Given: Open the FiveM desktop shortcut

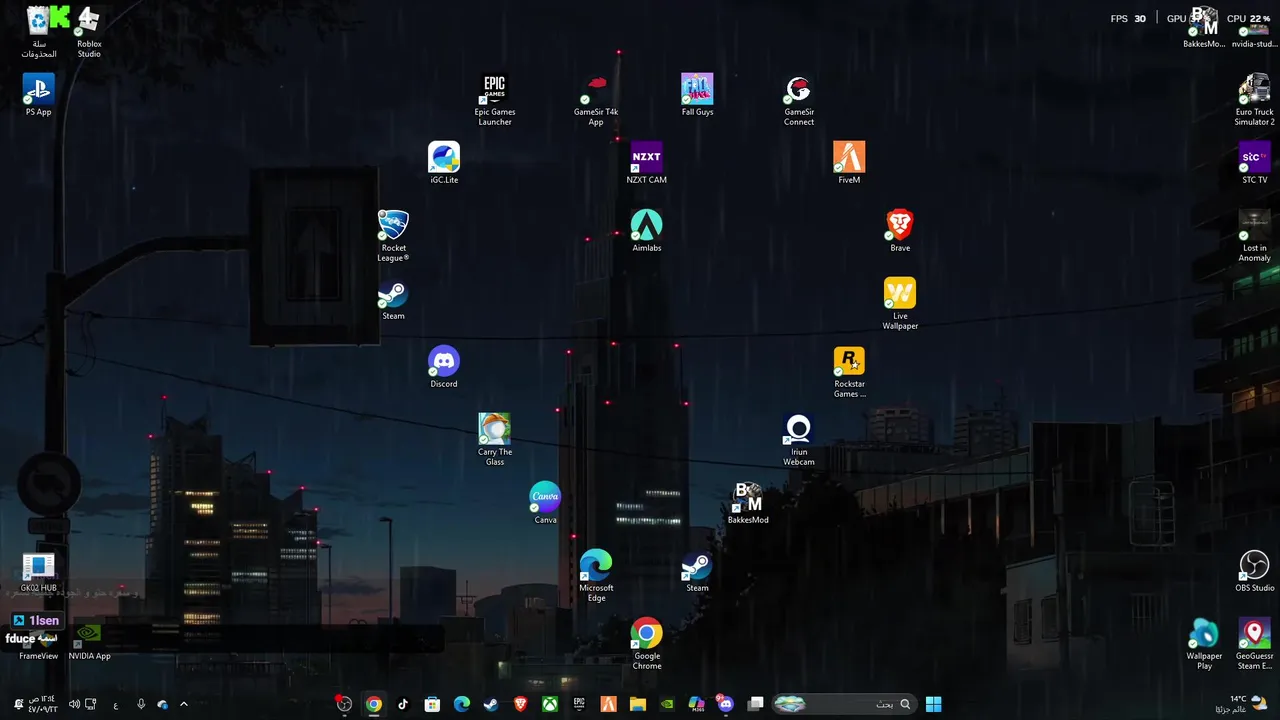Looking at the screenshot, I should click(849, 162).
